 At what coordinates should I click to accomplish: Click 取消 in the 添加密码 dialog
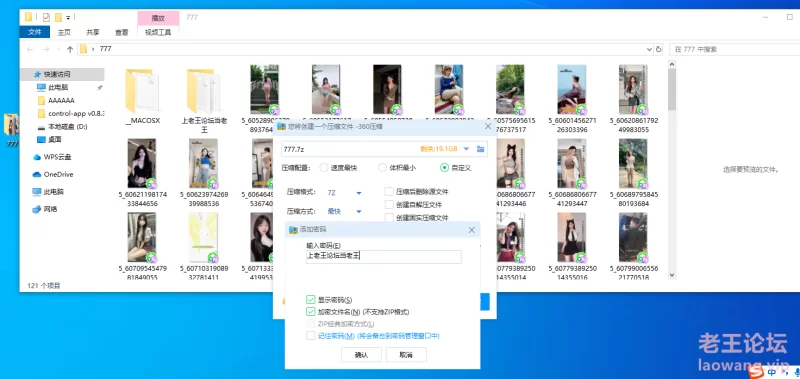[x=406, y=355]
